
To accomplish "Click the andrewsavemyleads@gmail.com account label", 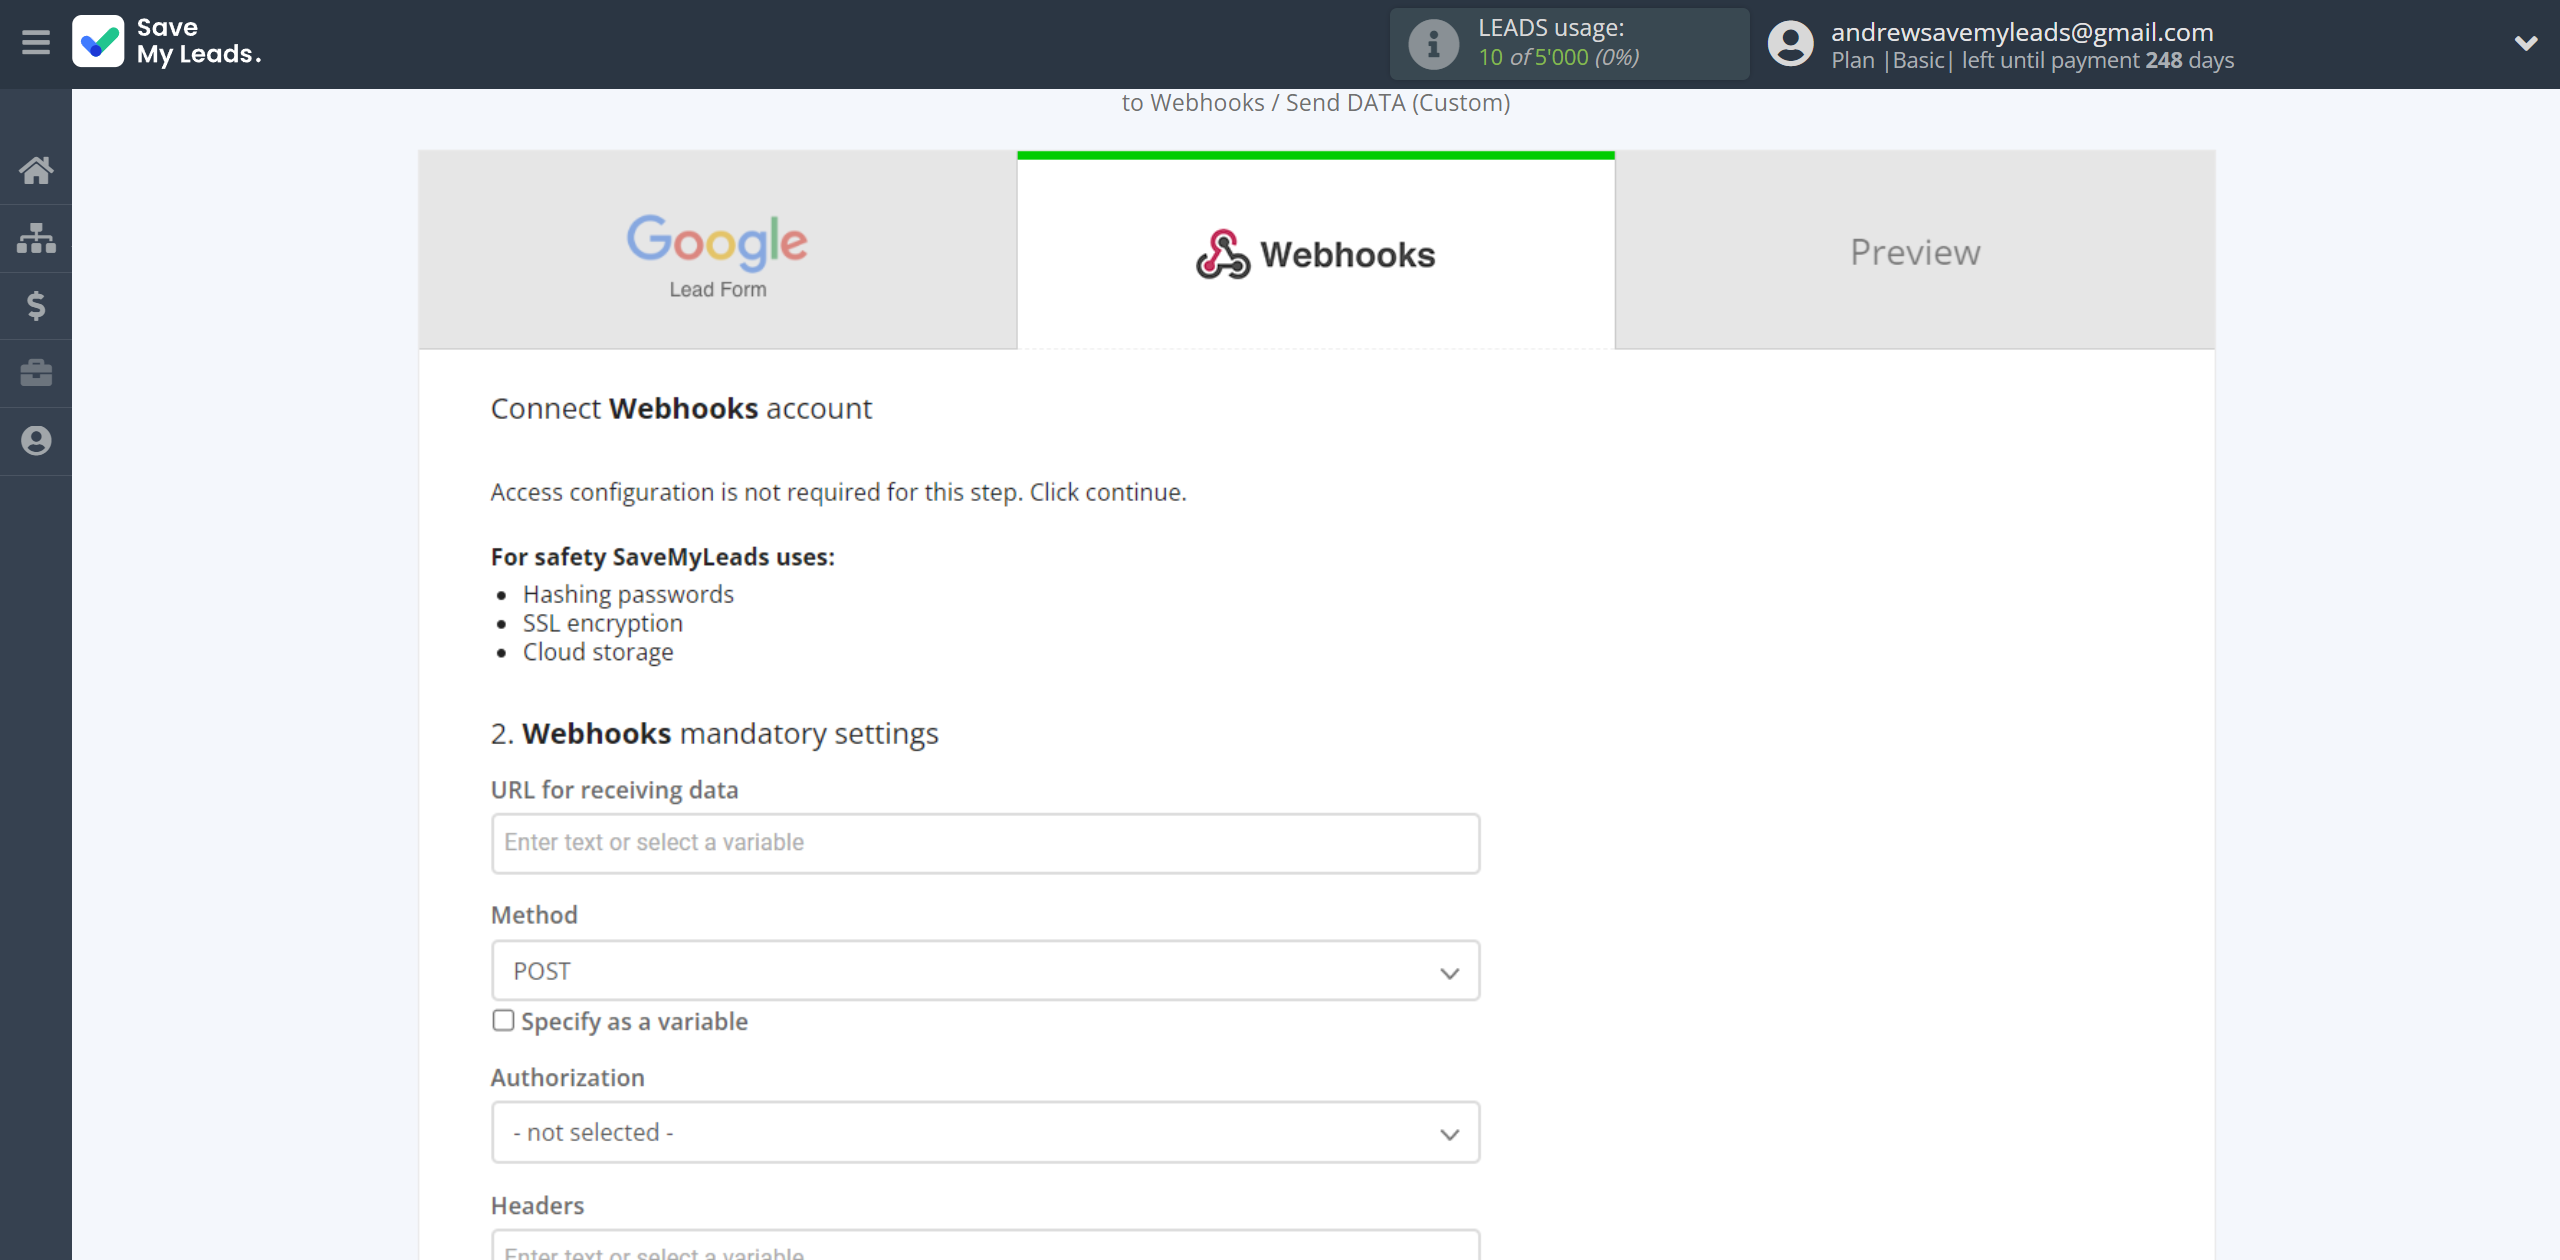I will pos(2022,32).
